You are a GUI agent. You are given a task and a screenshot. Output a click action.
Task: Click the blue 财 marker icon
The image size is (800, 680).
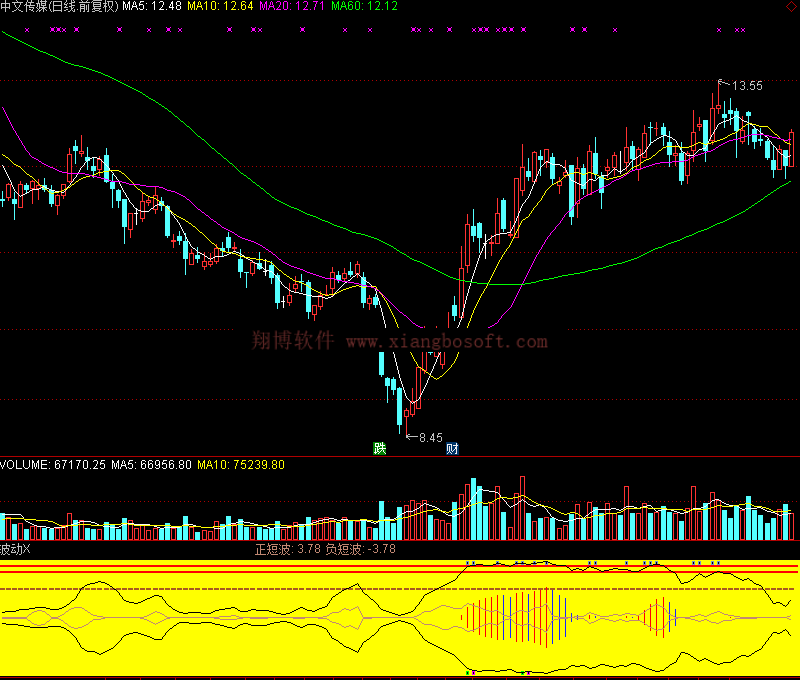(452, 448)
